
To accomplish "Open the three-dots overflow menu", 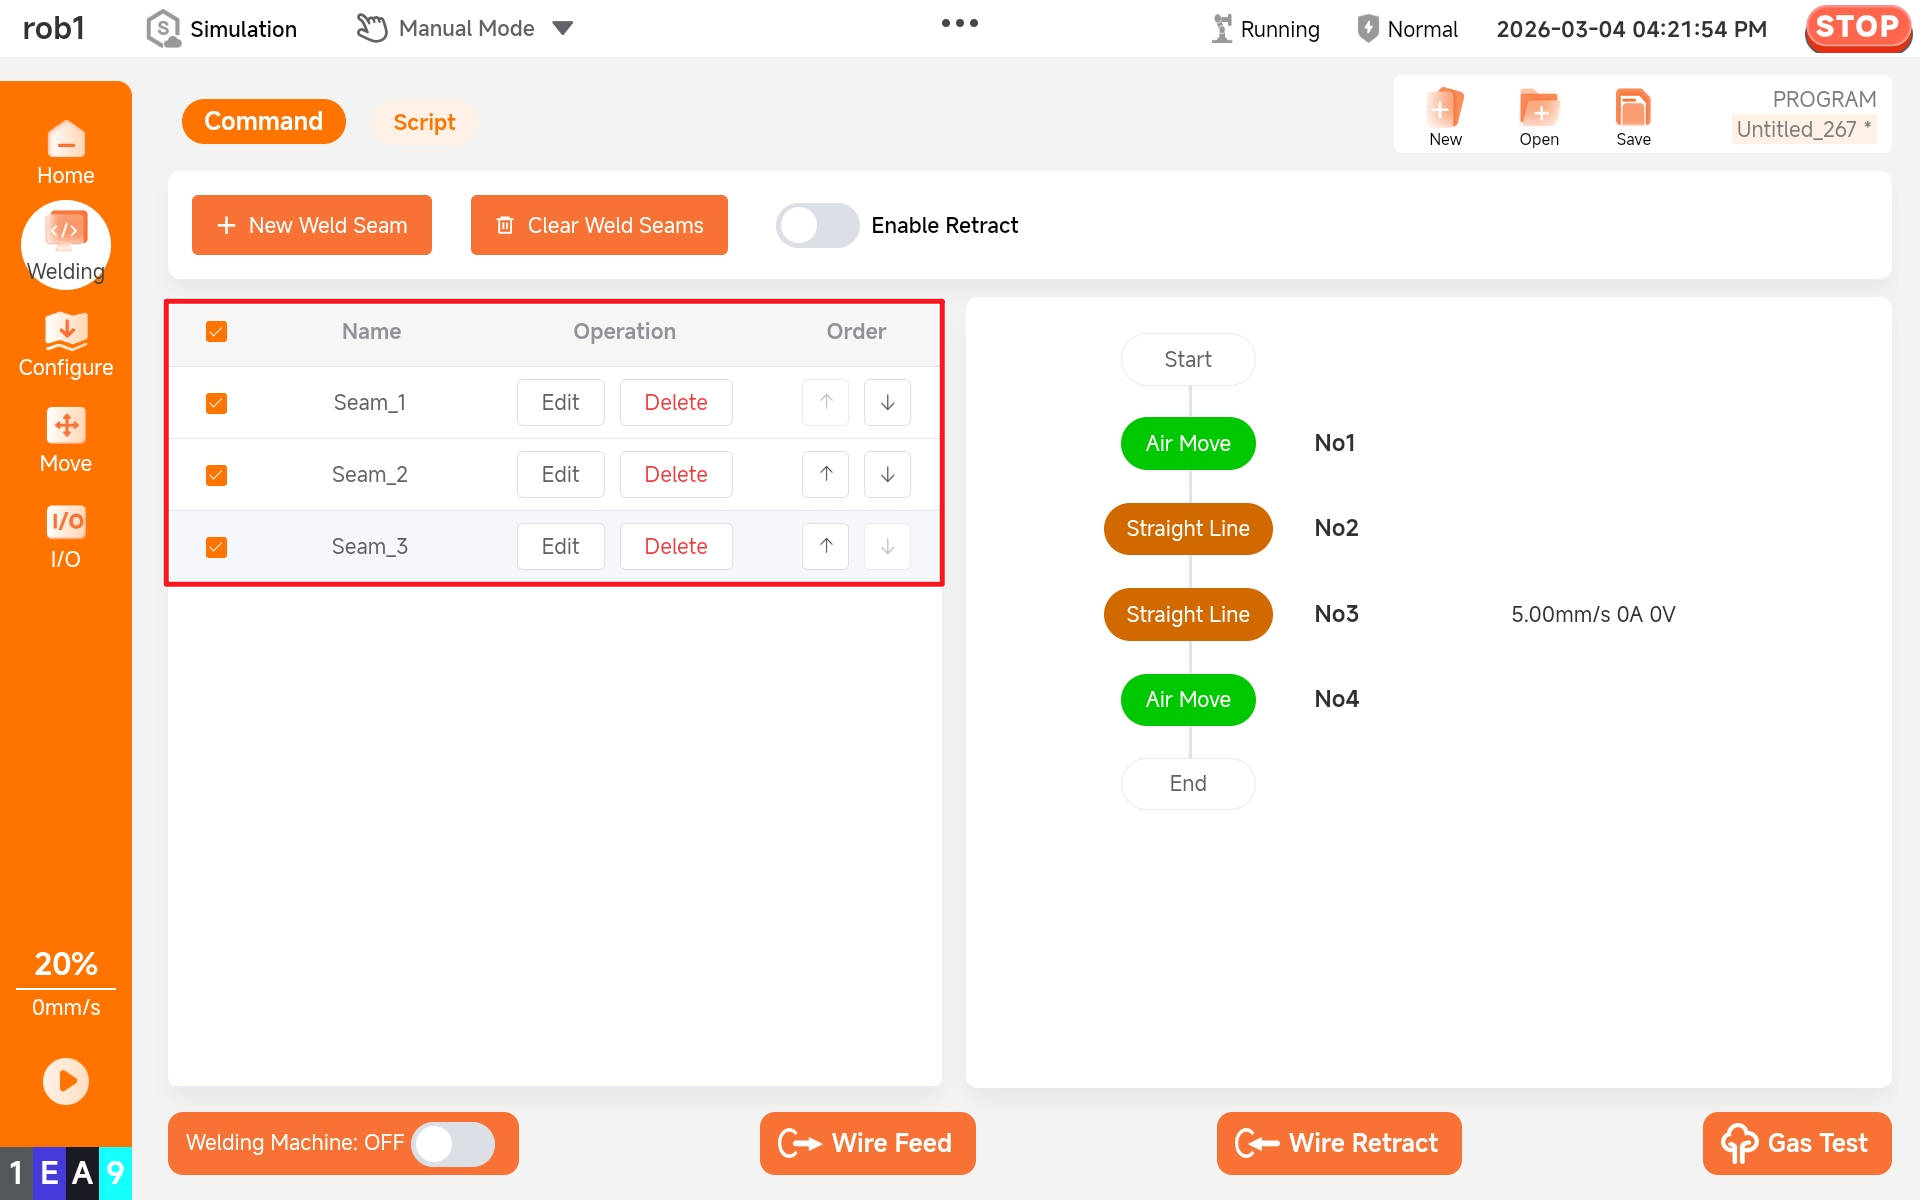I will [959, 23].
